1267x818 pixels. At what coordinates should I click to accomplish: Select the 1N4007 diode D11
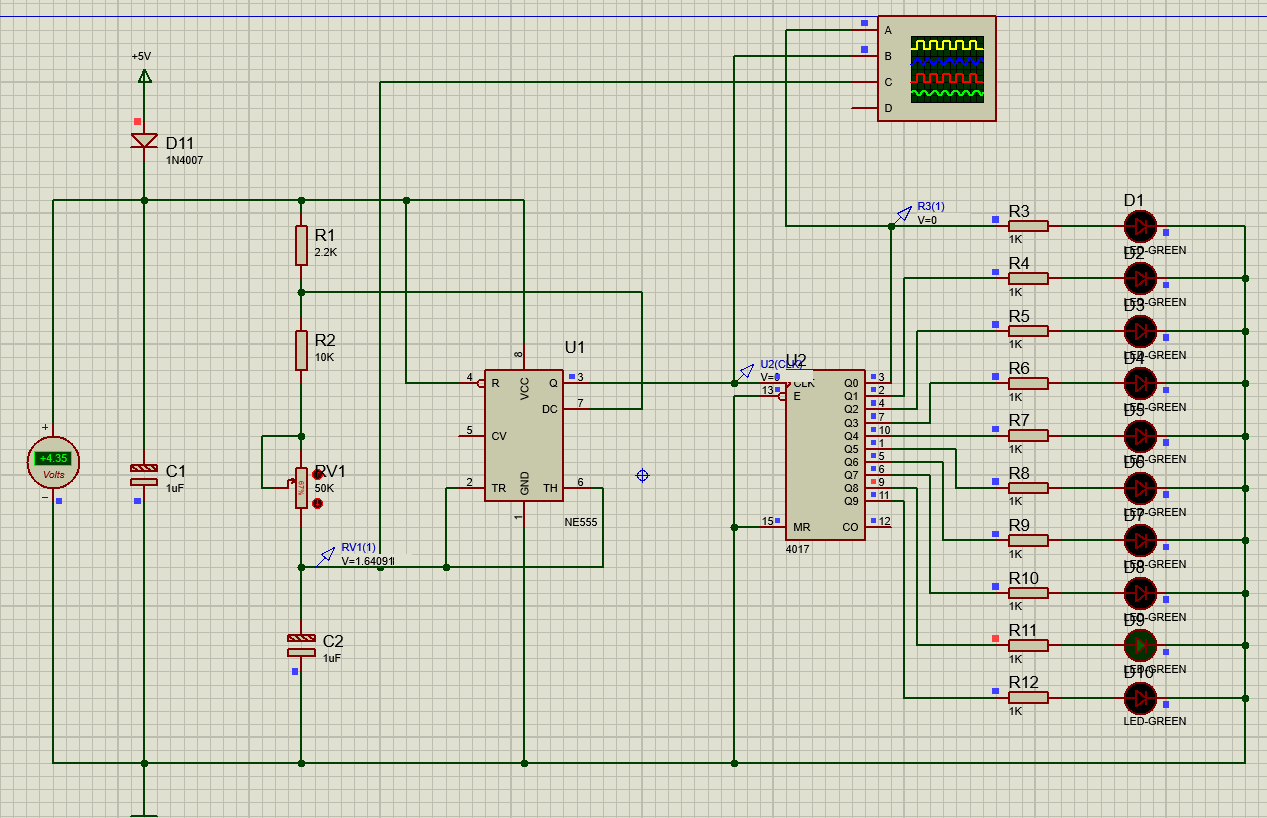click(x=144, y=141)
